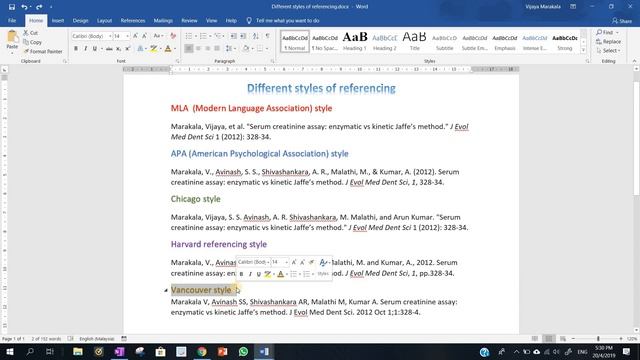640x360 pixels.
Task: Open the Numbering list dropdown in the ribbon
Action: pos(210,36)
